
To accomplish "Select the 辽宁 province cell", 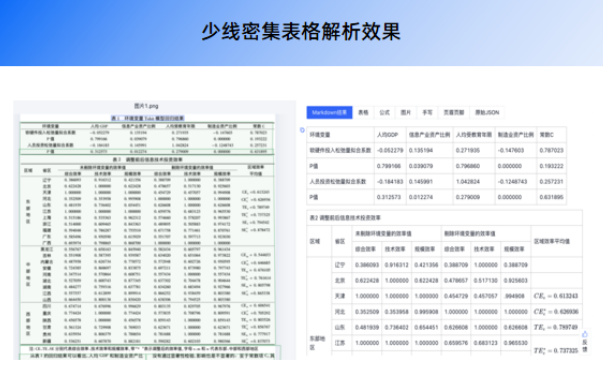I will coord(340,265).
